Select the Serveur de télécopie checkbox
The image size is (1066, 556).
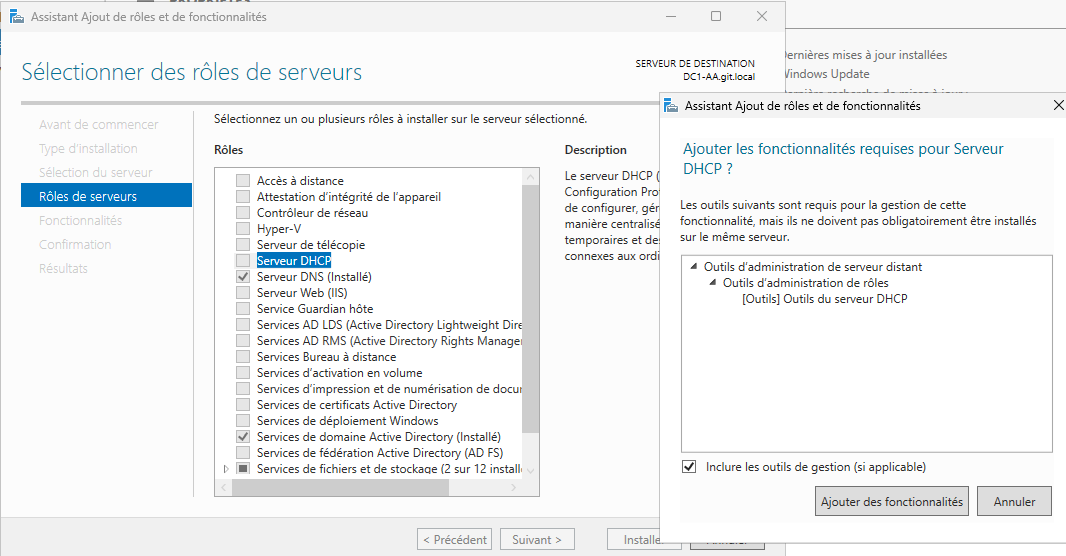243,245
